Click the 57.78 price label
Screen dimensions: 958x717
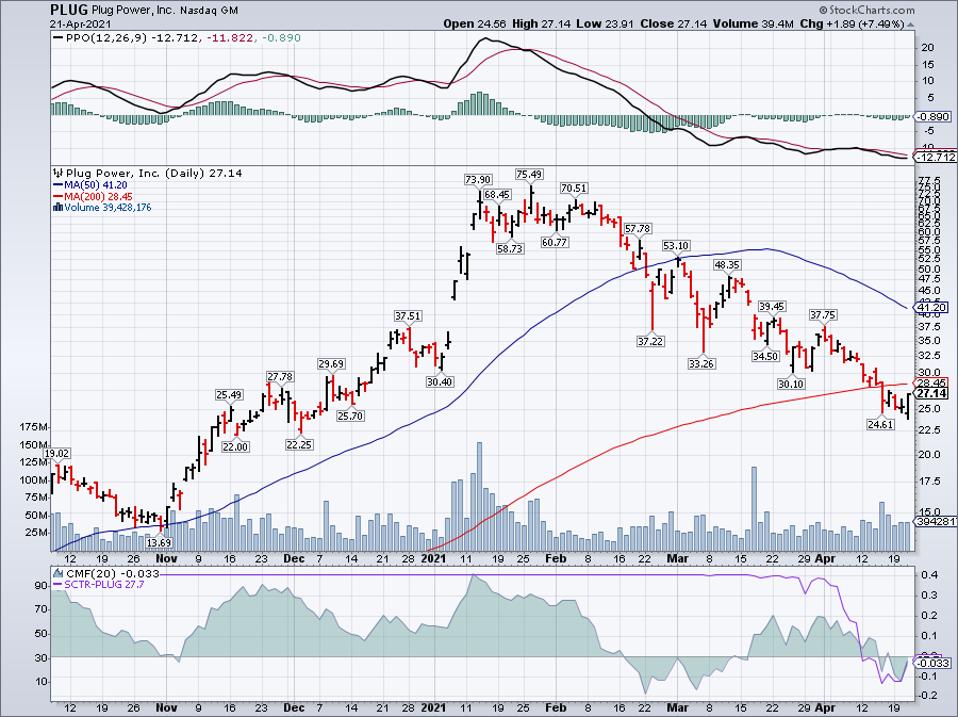click(637, 228)
